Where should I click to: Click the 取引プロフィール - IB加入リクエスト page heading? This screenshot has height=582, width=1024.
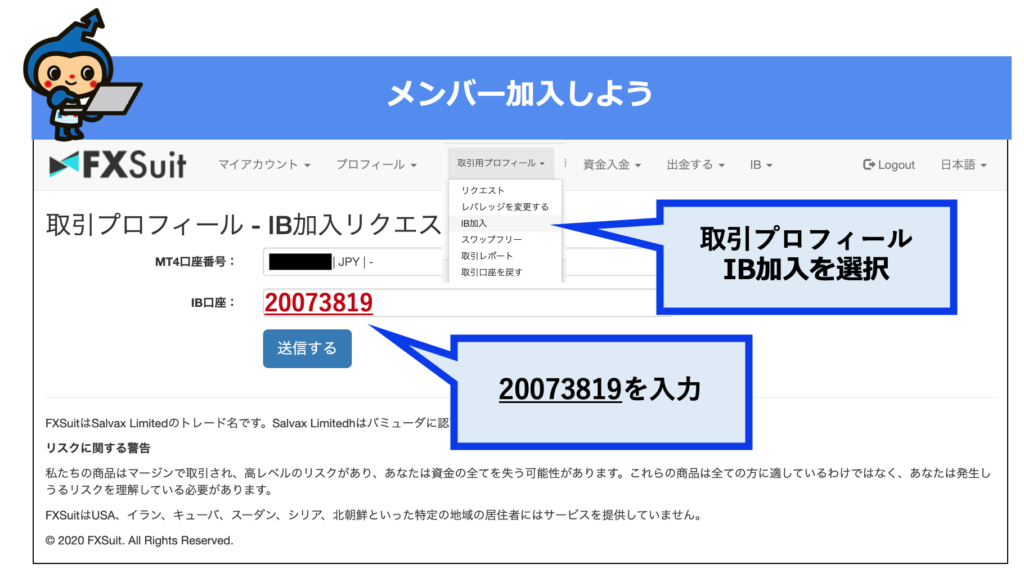click(244, 225)
